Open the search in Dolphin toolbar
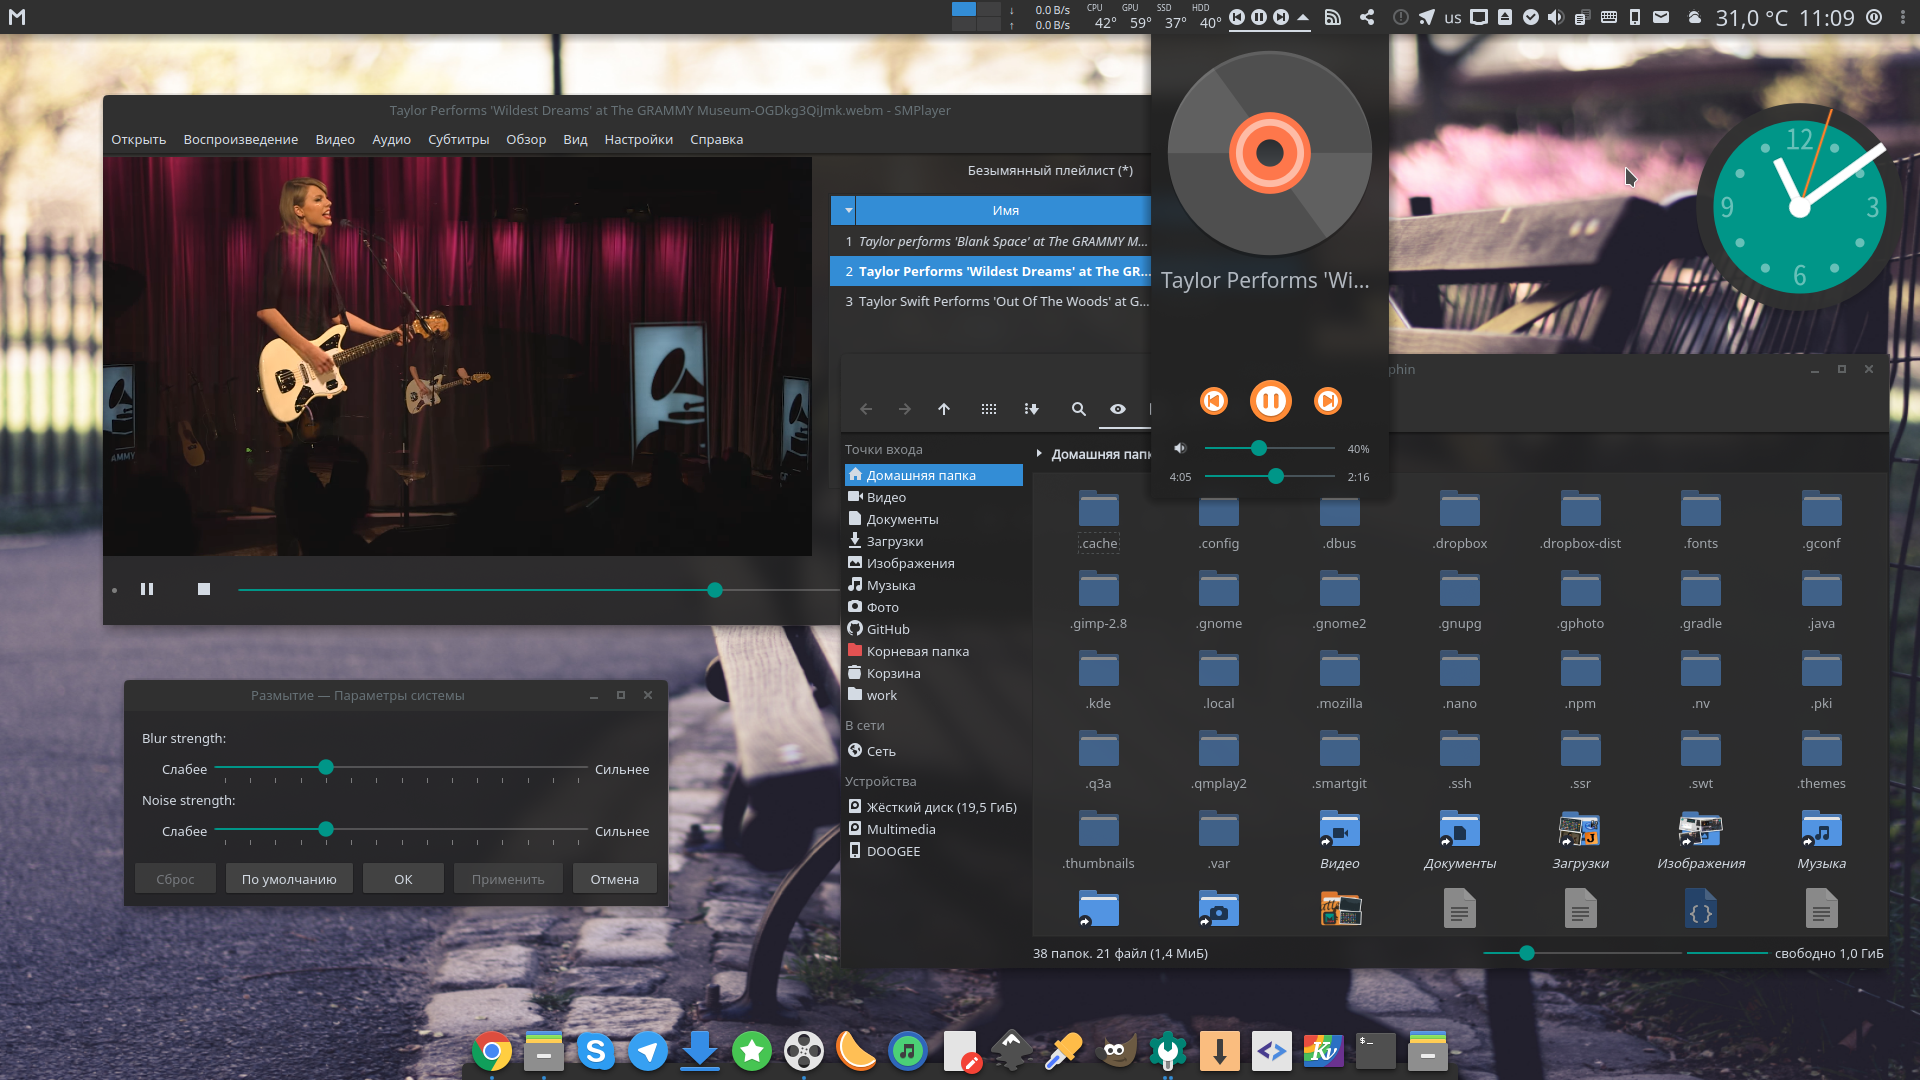The image size is (1920, 1080). click(1079, 409)
